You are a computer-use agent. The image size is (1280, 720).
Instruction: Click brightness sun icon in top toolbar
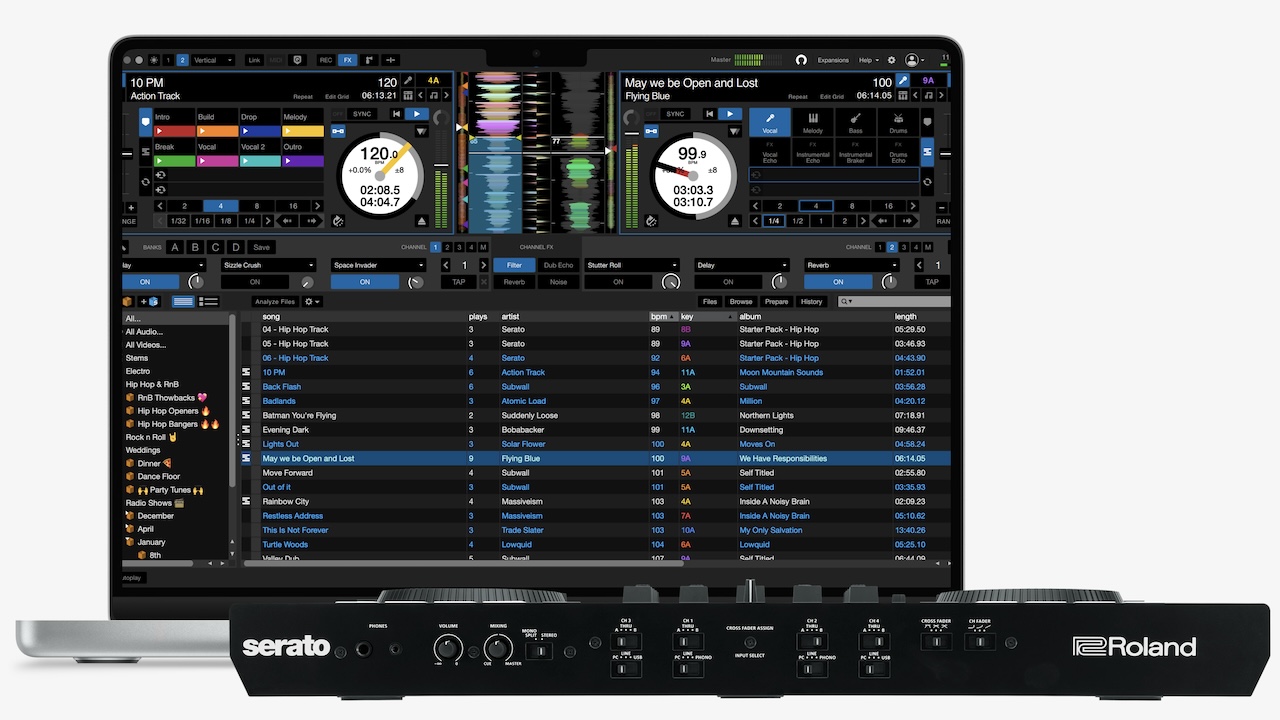[153, 60]
